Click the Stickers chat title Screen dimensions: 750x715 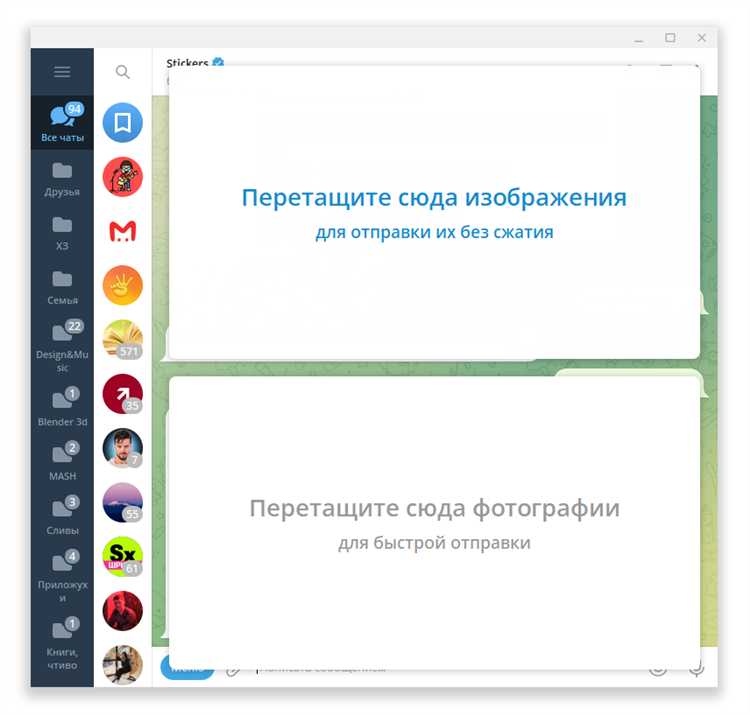click(x=188, y=63)
